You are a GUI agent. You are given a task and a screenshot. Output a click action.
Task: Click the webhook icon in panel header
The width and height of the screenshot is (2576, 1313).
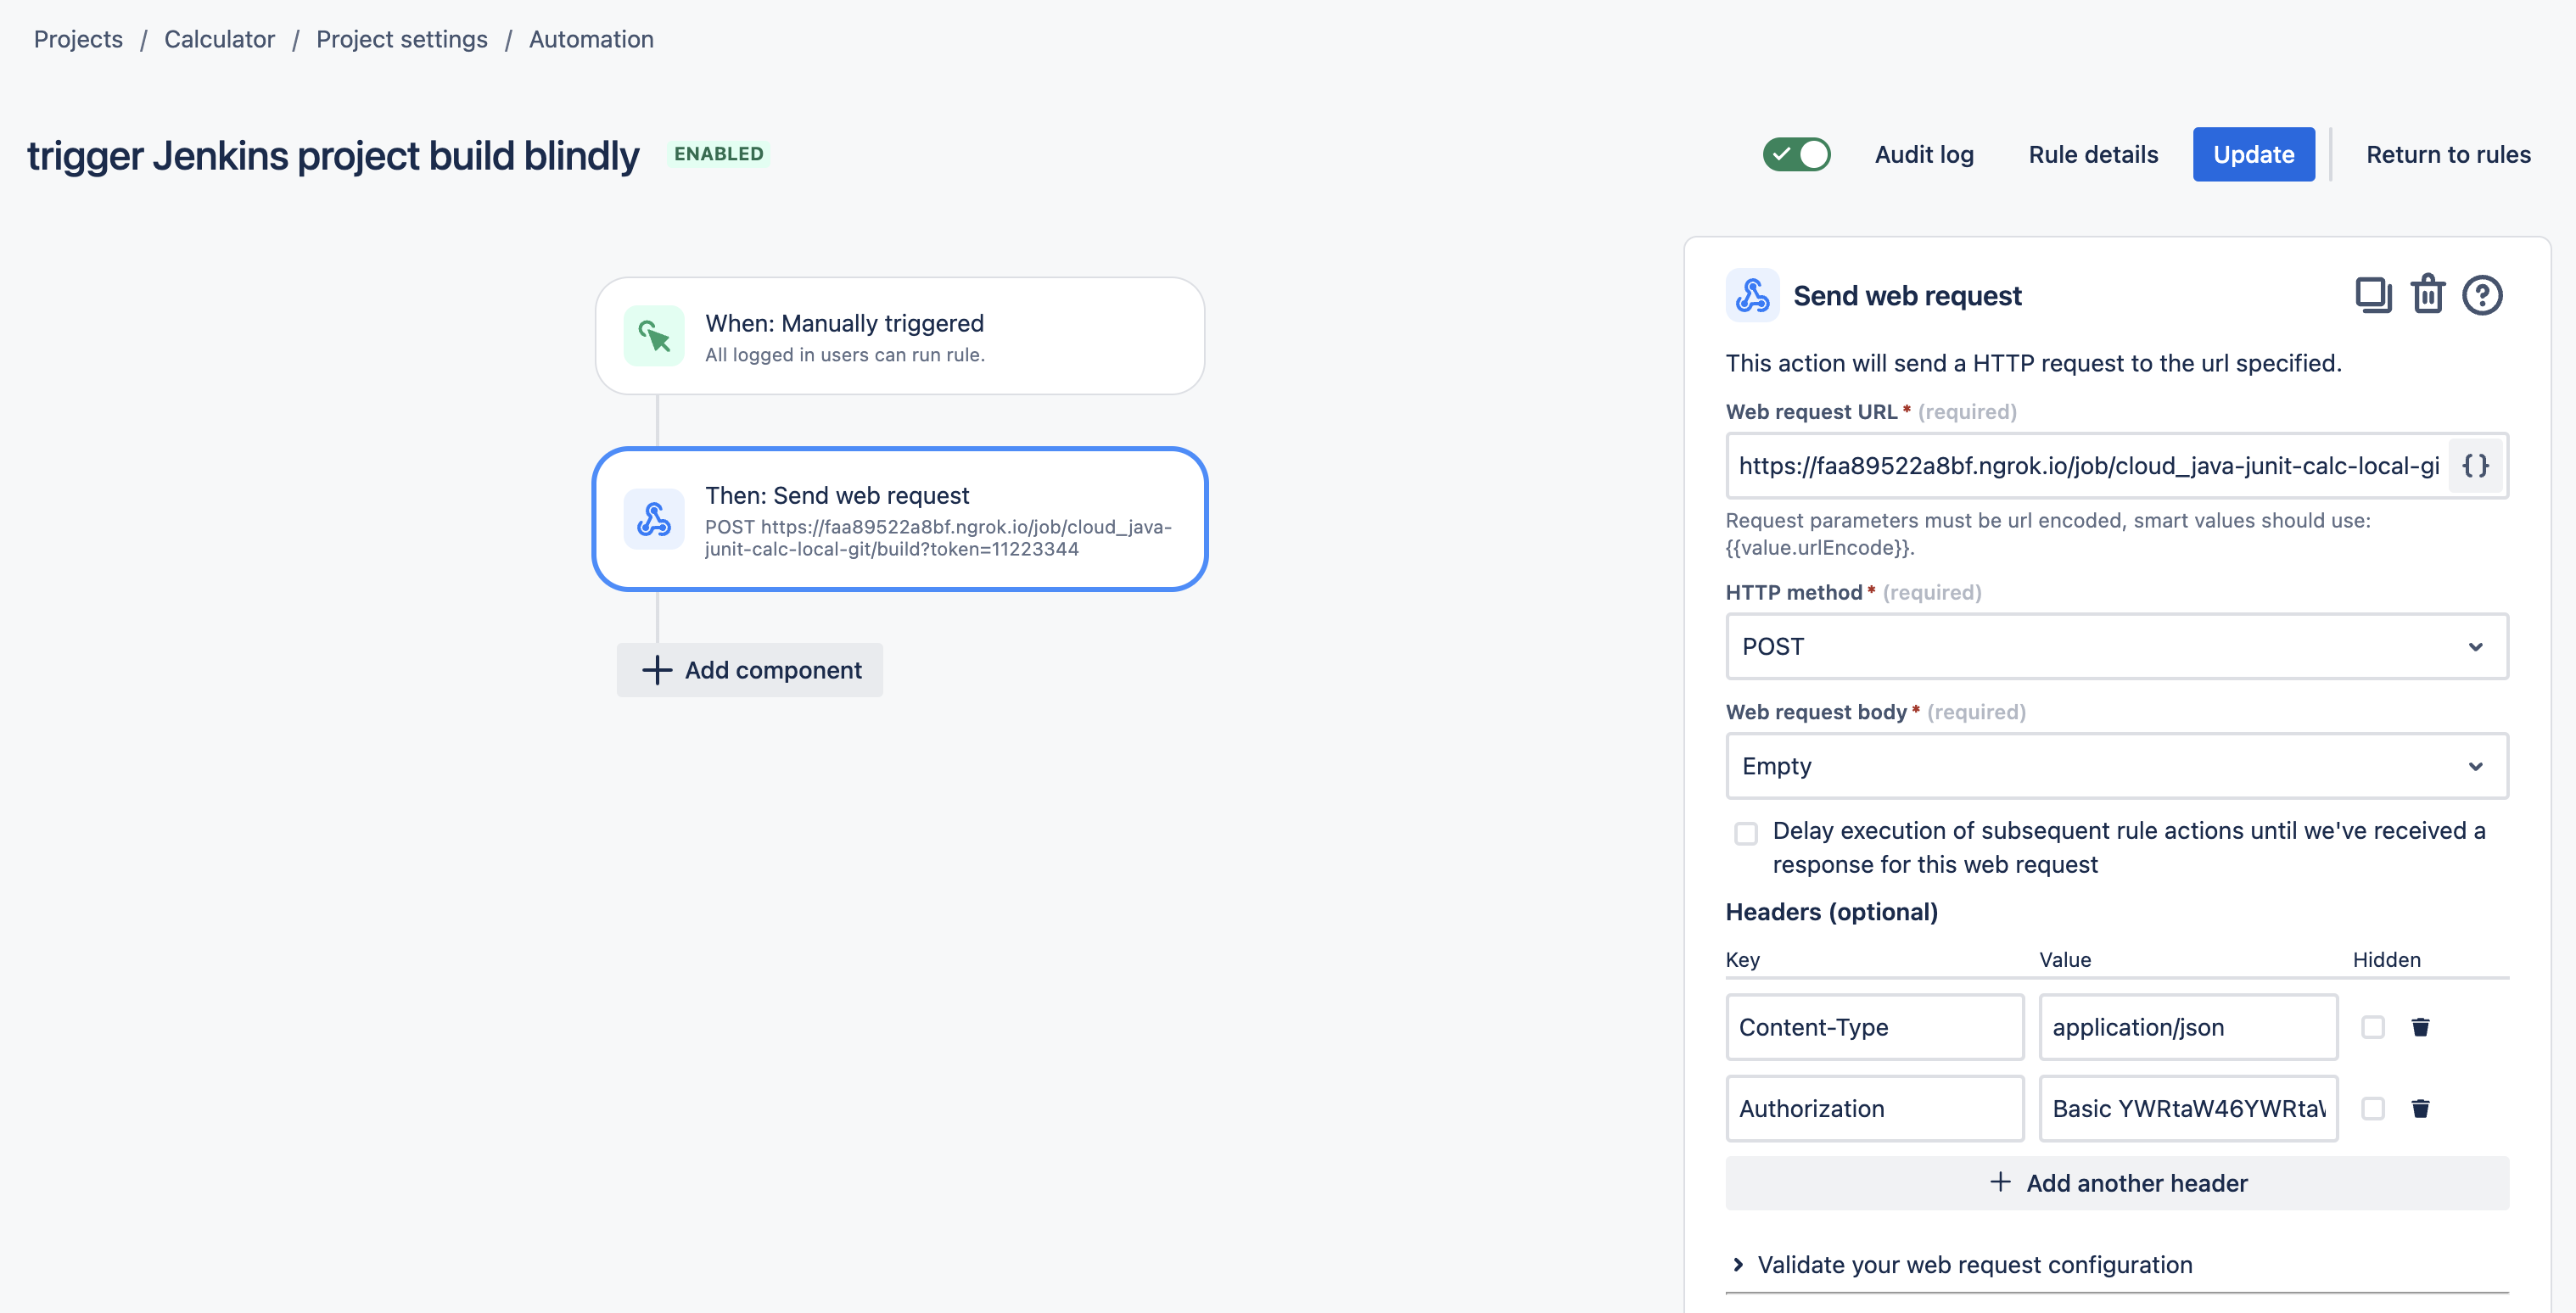1752,295
